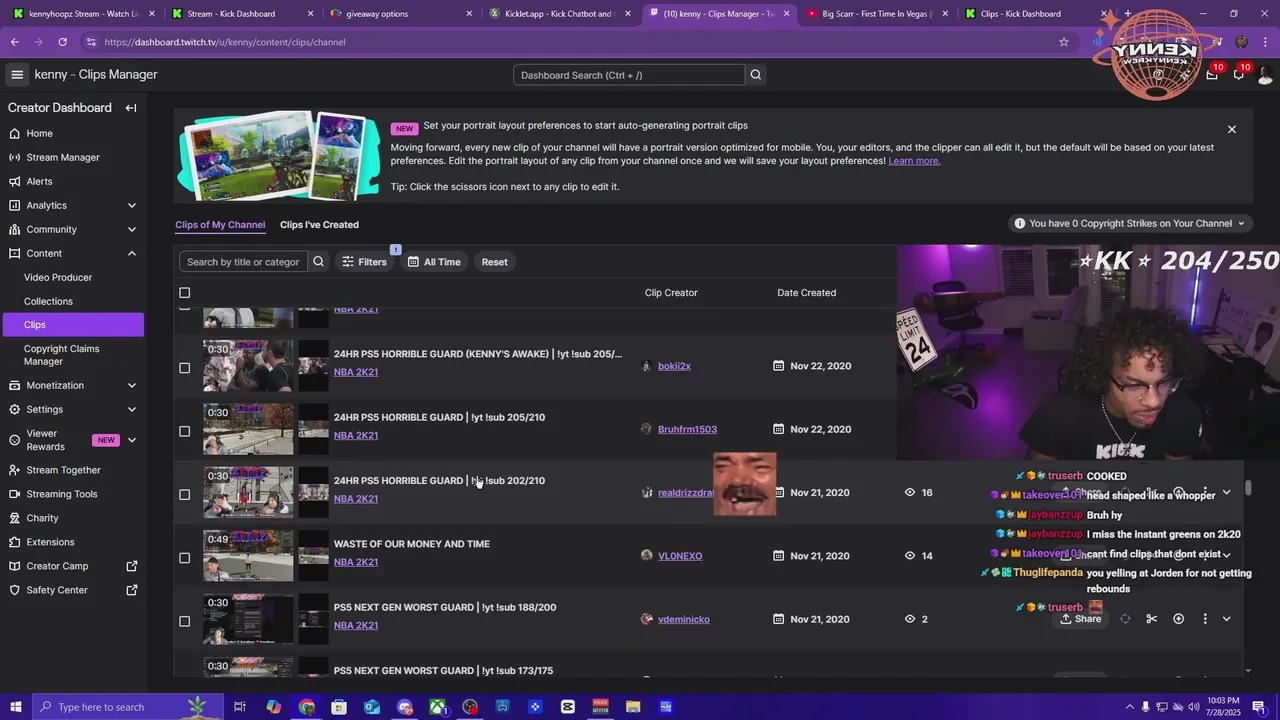
Task: Dismiss the portrait layout banner
Action: (x=1232, y=129)
